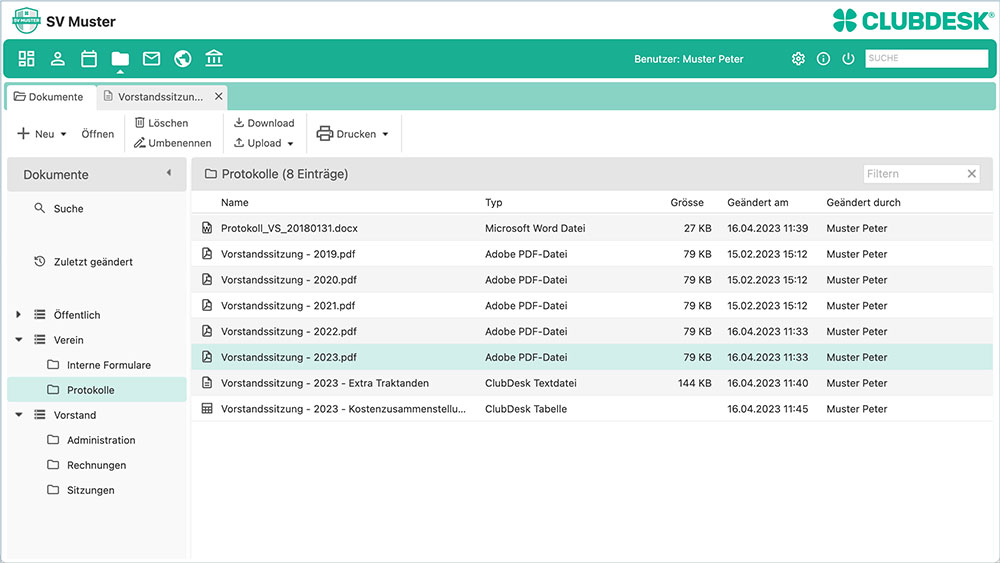The width and height of the screenshot is (1000, 563).
Task: Open the Drucken dropdown arrow
Action: pyautogui.click(x=385, y=134)
